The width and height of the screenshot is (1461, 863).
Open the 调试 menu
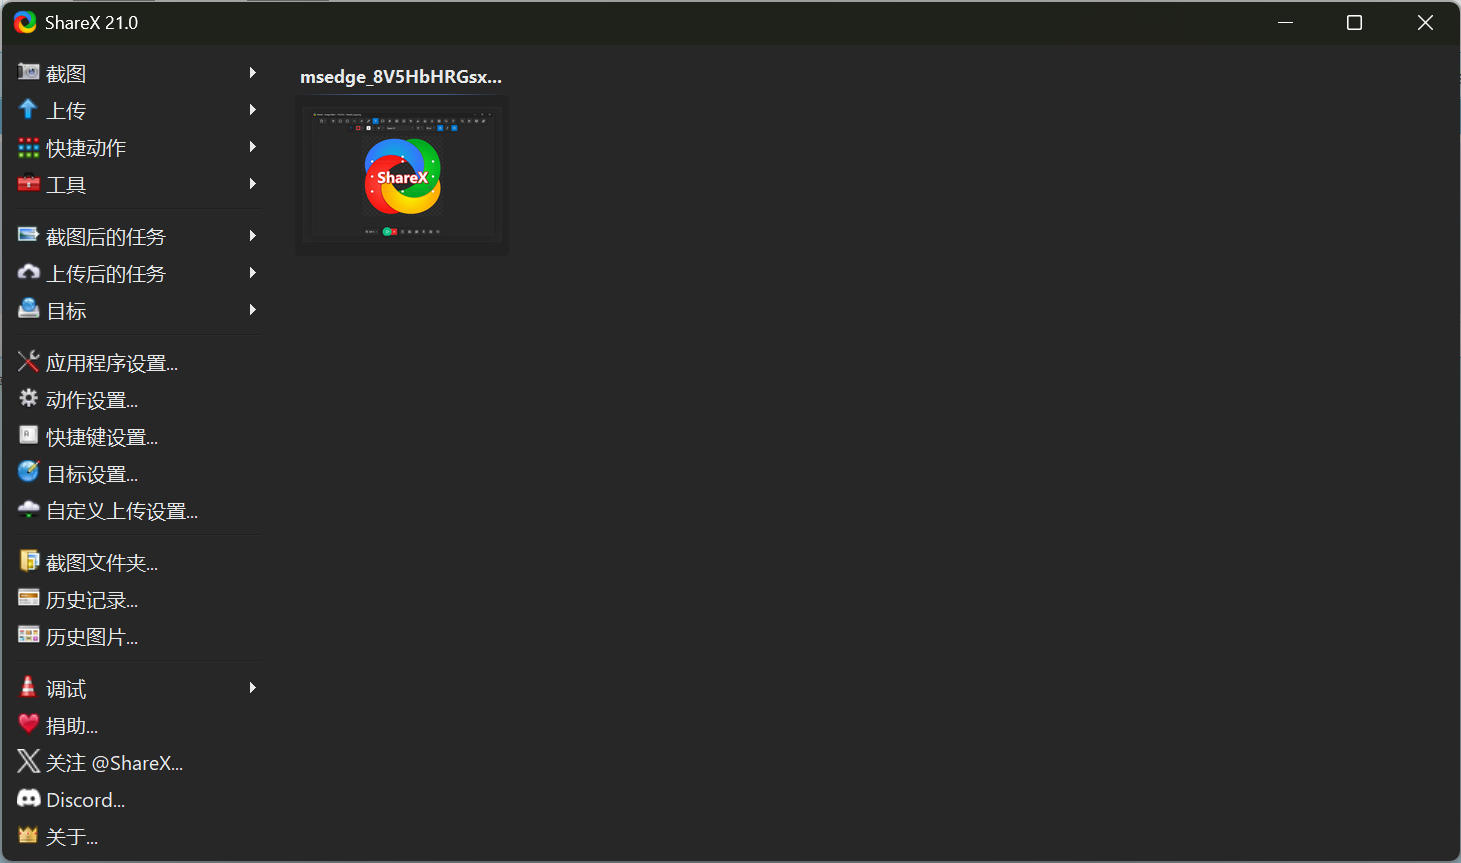click(x=138, y=688)
